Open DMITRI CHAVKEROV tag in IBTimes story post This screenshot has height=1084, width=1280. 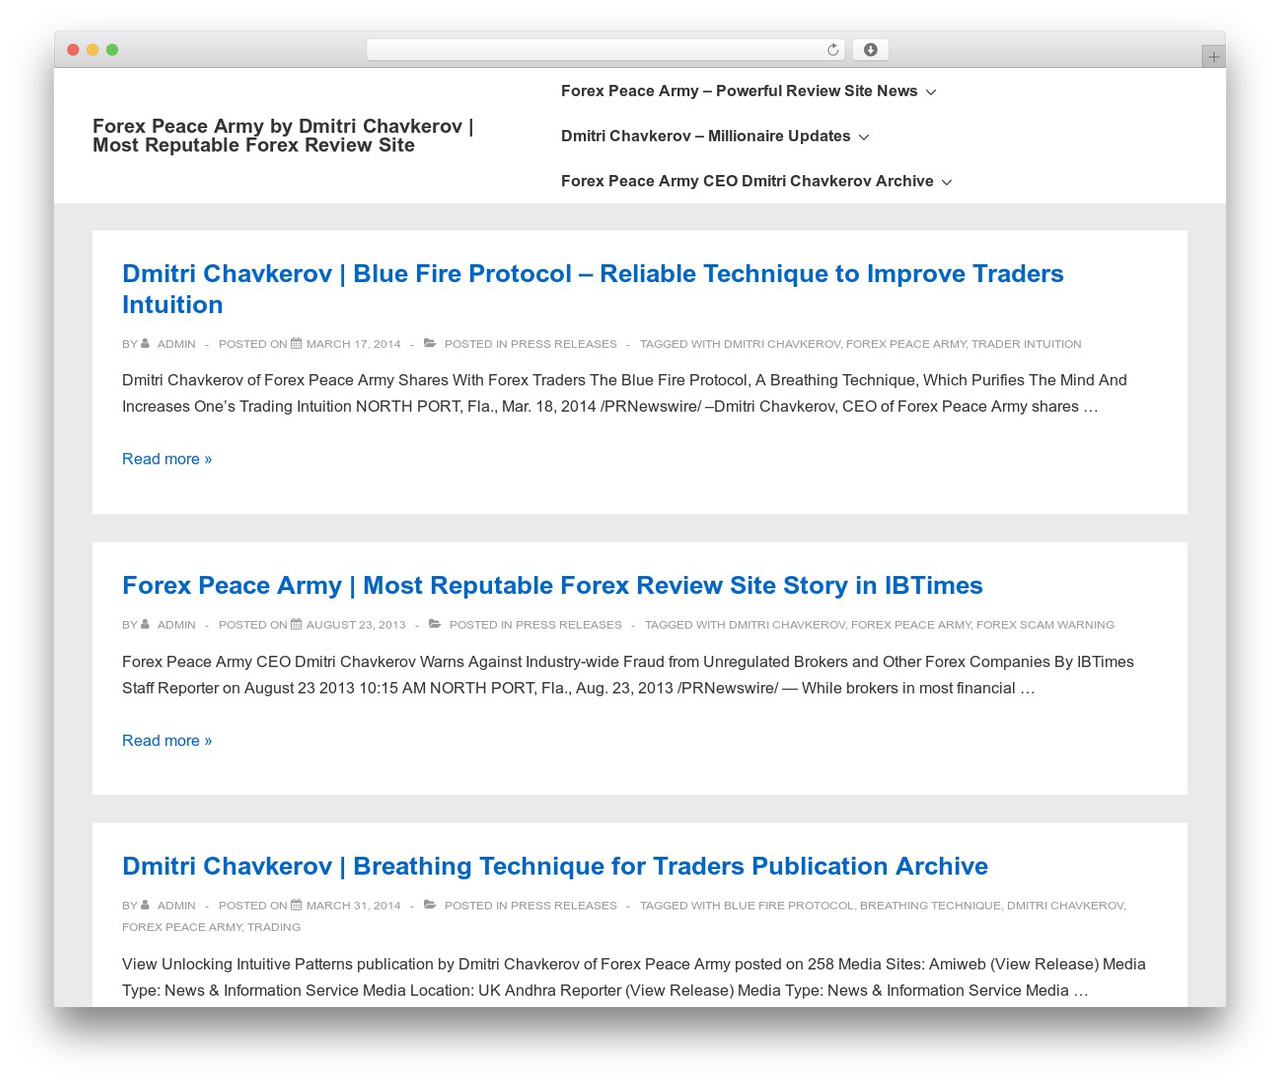787,625
